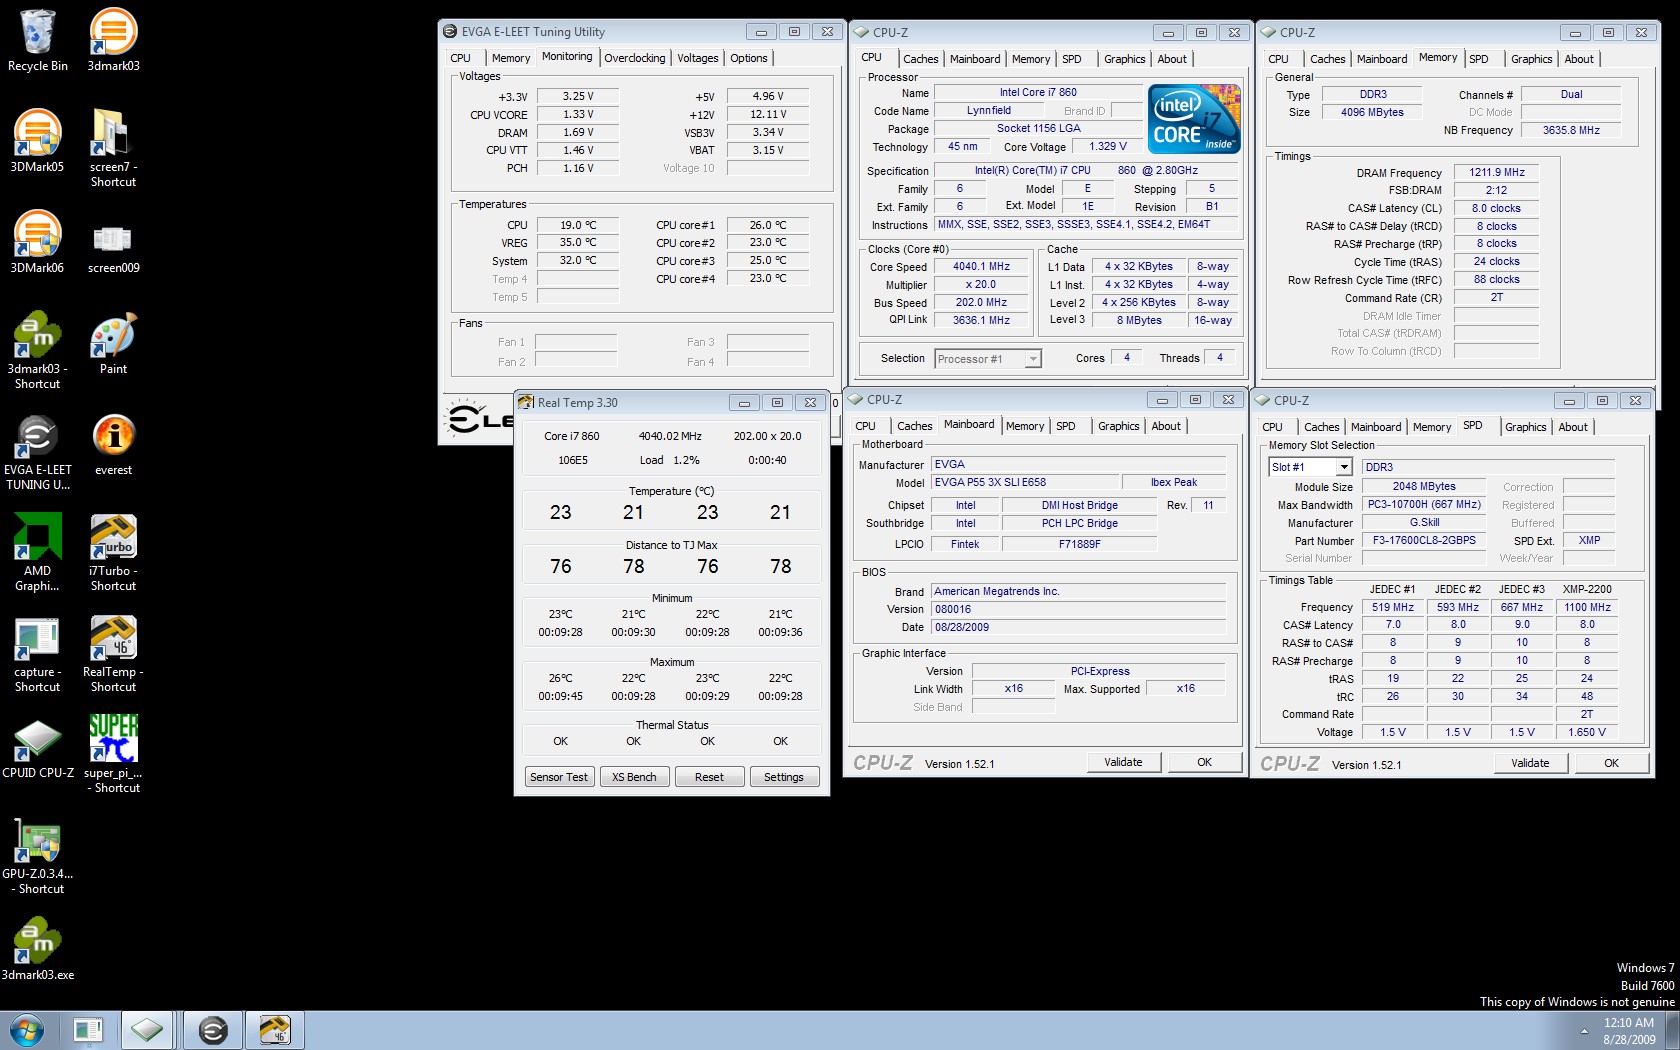1680x1050 pixels.
Task: Click the Intel Core i7 logo
Action: coord(1194,119)
